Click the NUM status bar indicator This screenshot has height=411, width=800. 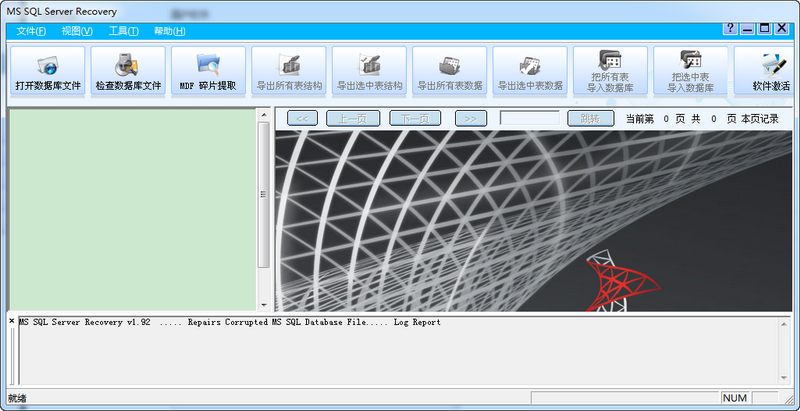(x=735, y=398)
